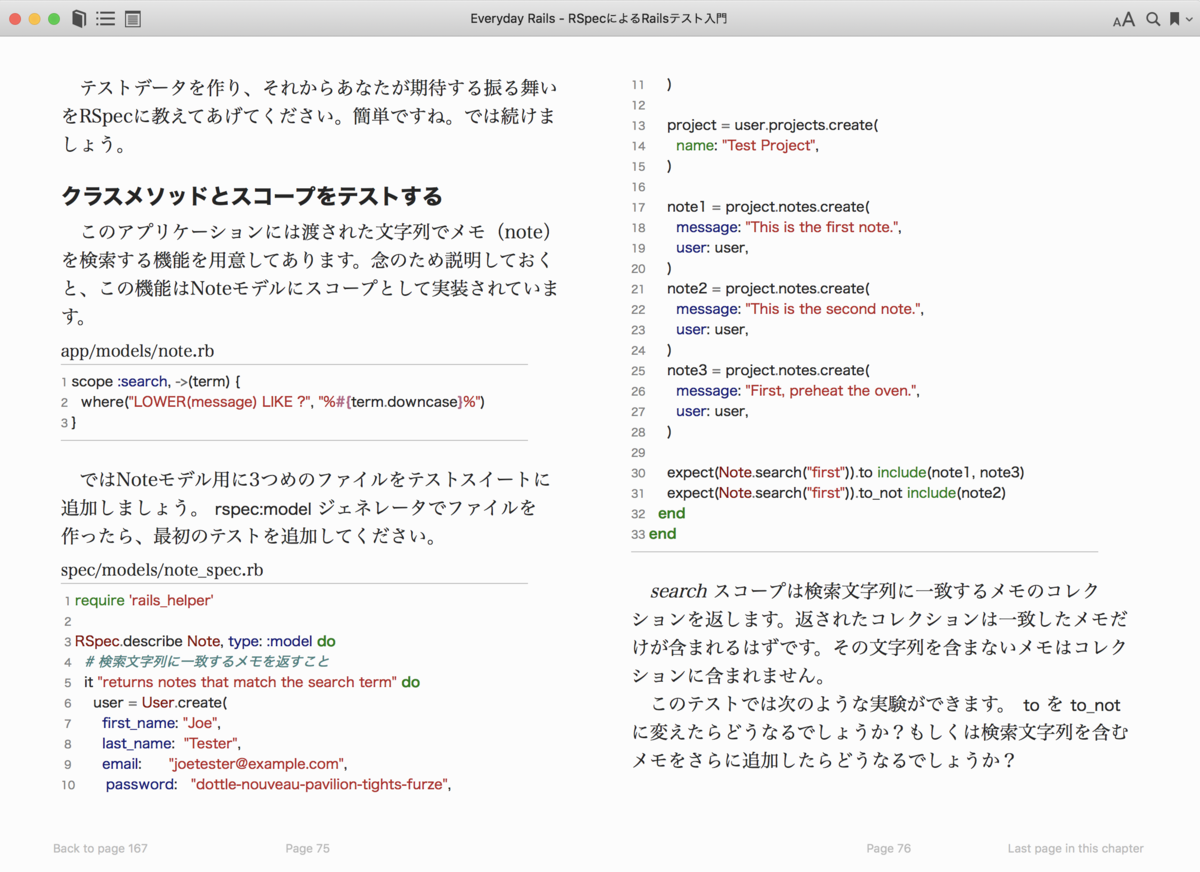Click the italic word search in paragraph
Viewport: 1200px width, 872px height.
678,591
